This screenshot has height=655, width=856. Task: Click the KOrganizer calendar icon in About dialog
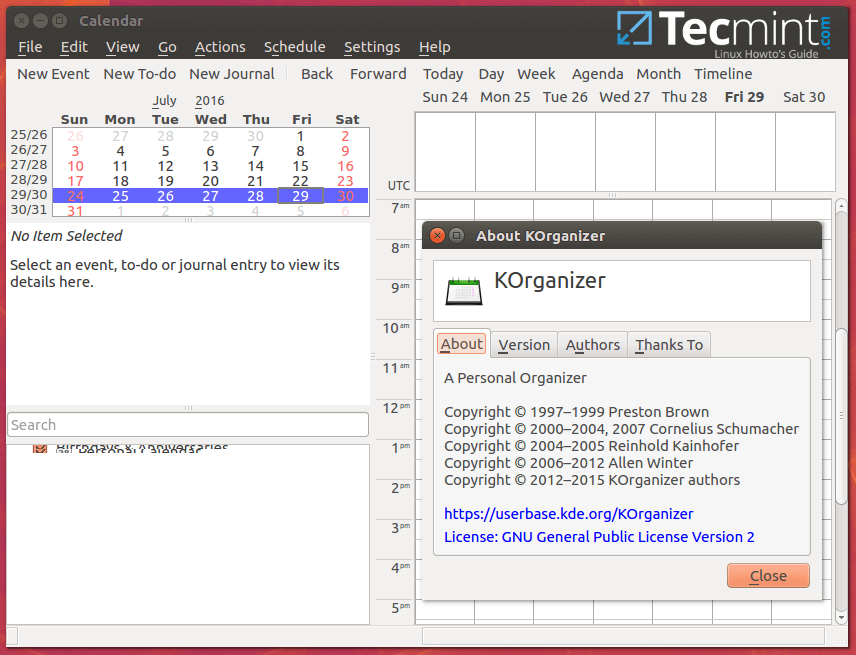(463, 291)
